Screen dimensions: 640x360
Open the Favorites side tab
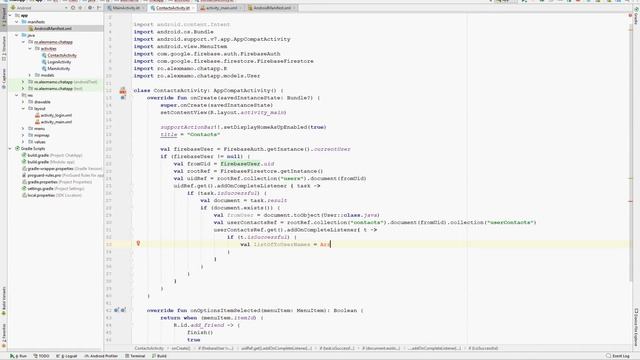click(4, 336)
